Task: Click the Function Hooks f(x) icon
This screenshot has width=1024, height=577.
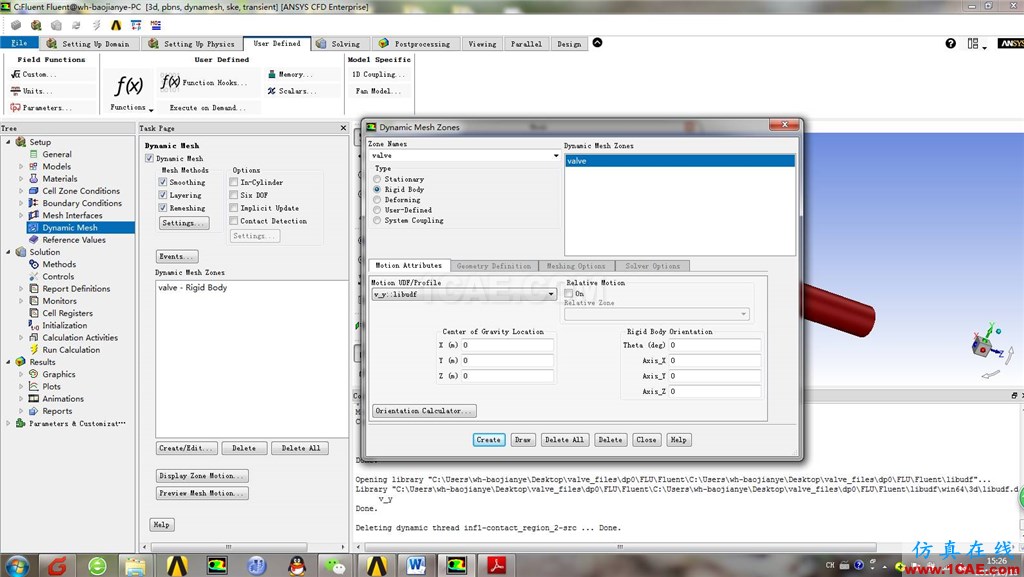Action: [x=170, y=82]
